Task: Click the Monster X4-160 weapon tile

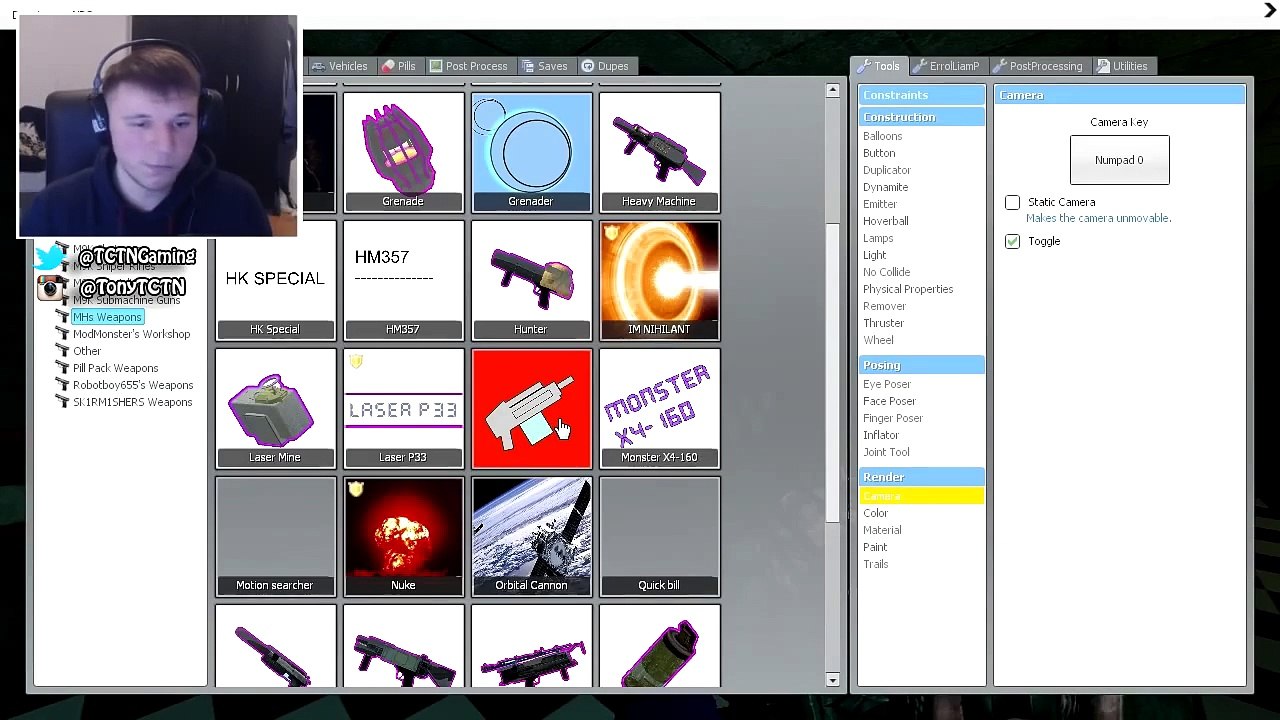Action: (x=659, y=408)
